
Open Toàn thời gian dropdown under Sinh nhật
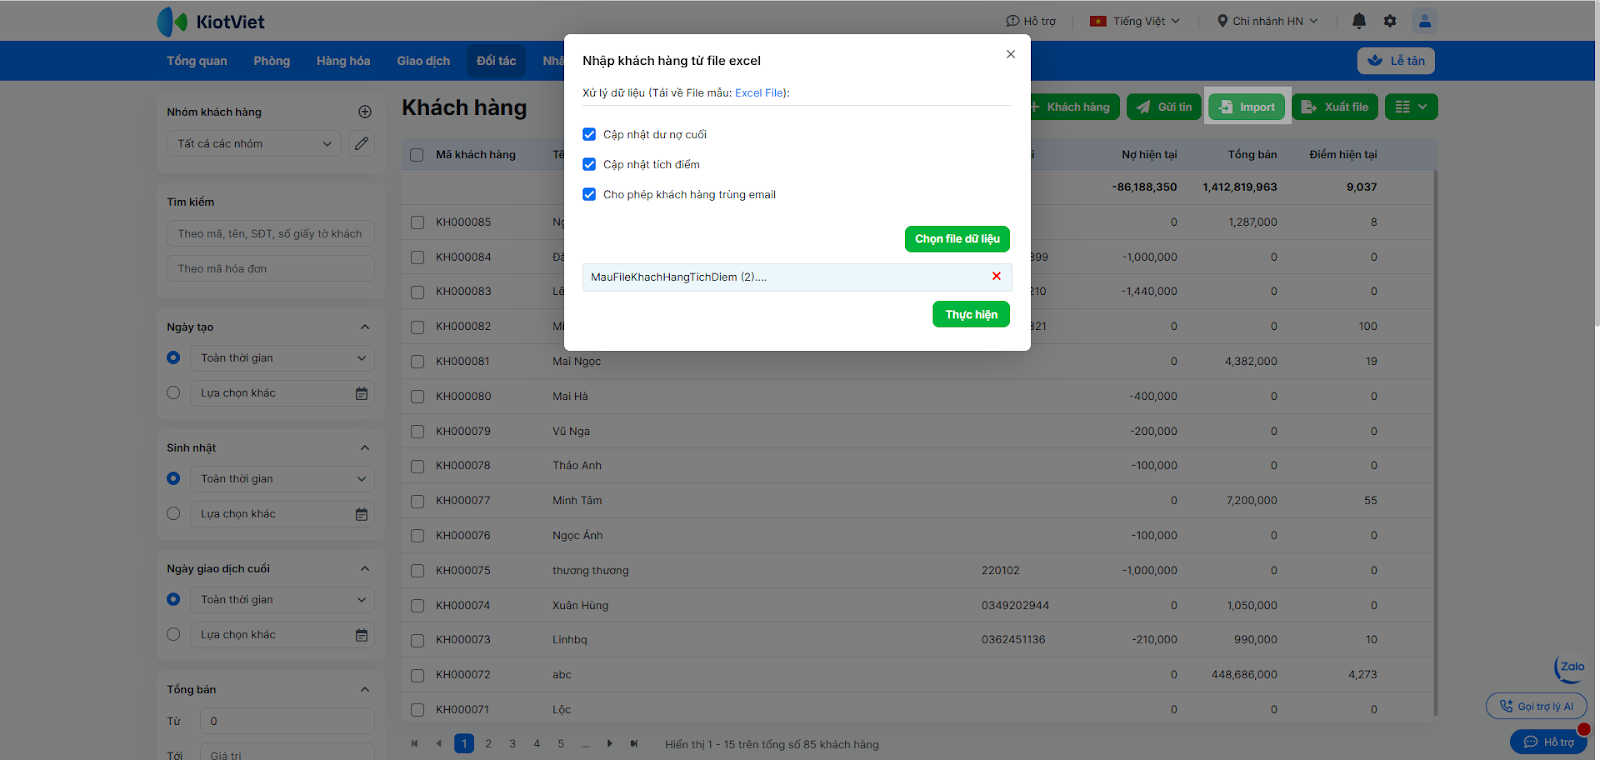[x=282, y=479]
